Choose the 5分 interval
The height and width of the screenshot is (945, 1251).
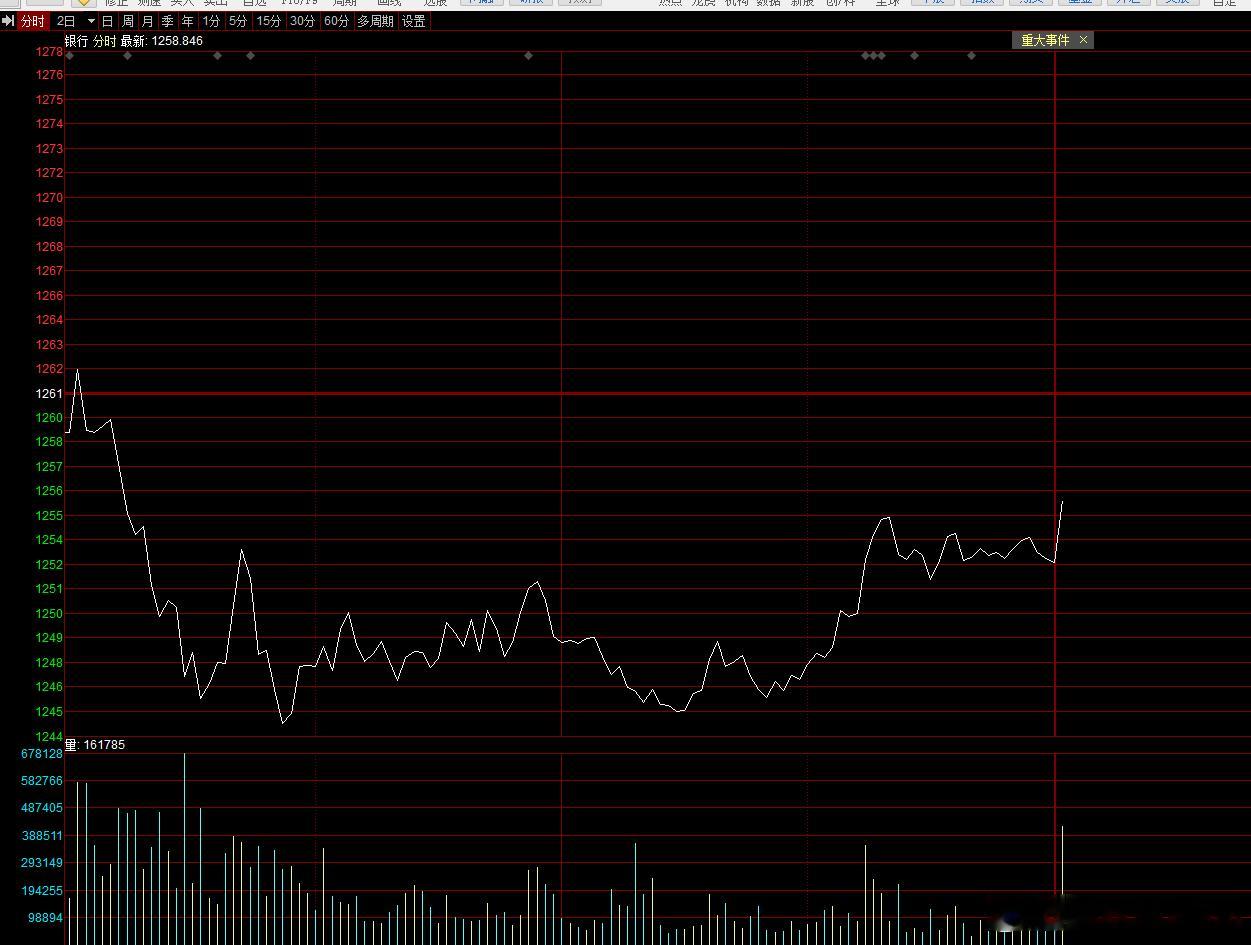pos(238,21)
